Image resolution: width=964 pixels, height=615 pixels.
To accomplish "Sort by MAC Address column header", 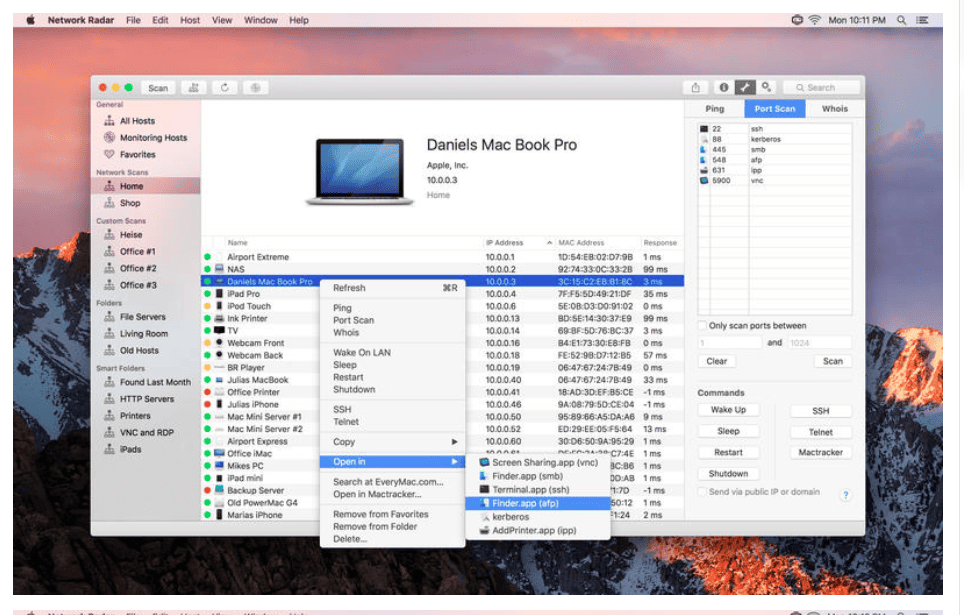I will (x=596, y=243).
